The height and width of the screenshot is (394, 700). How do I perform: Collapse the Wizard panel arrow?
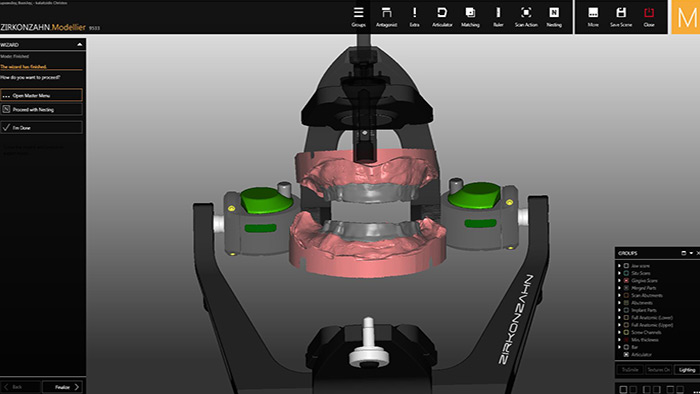(79, 45)
